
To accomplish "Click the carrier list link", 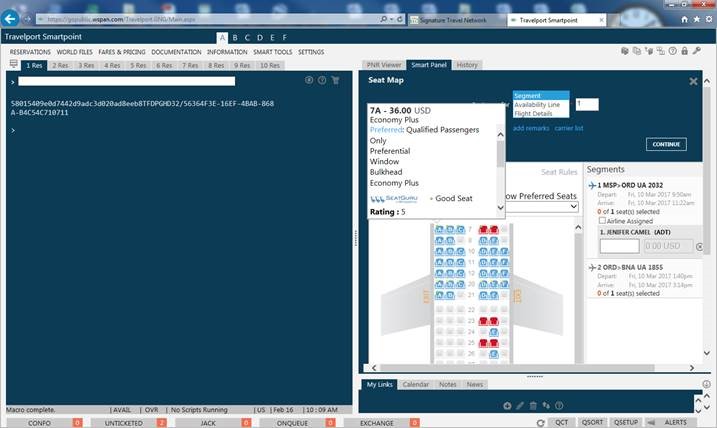I will (569, 128).
